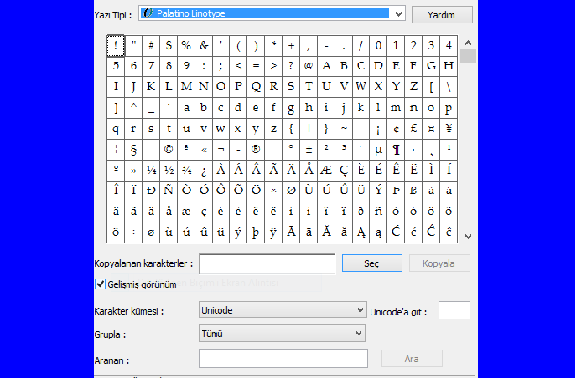Focus the Unicode'a git input box

click(x=454, y=311)
